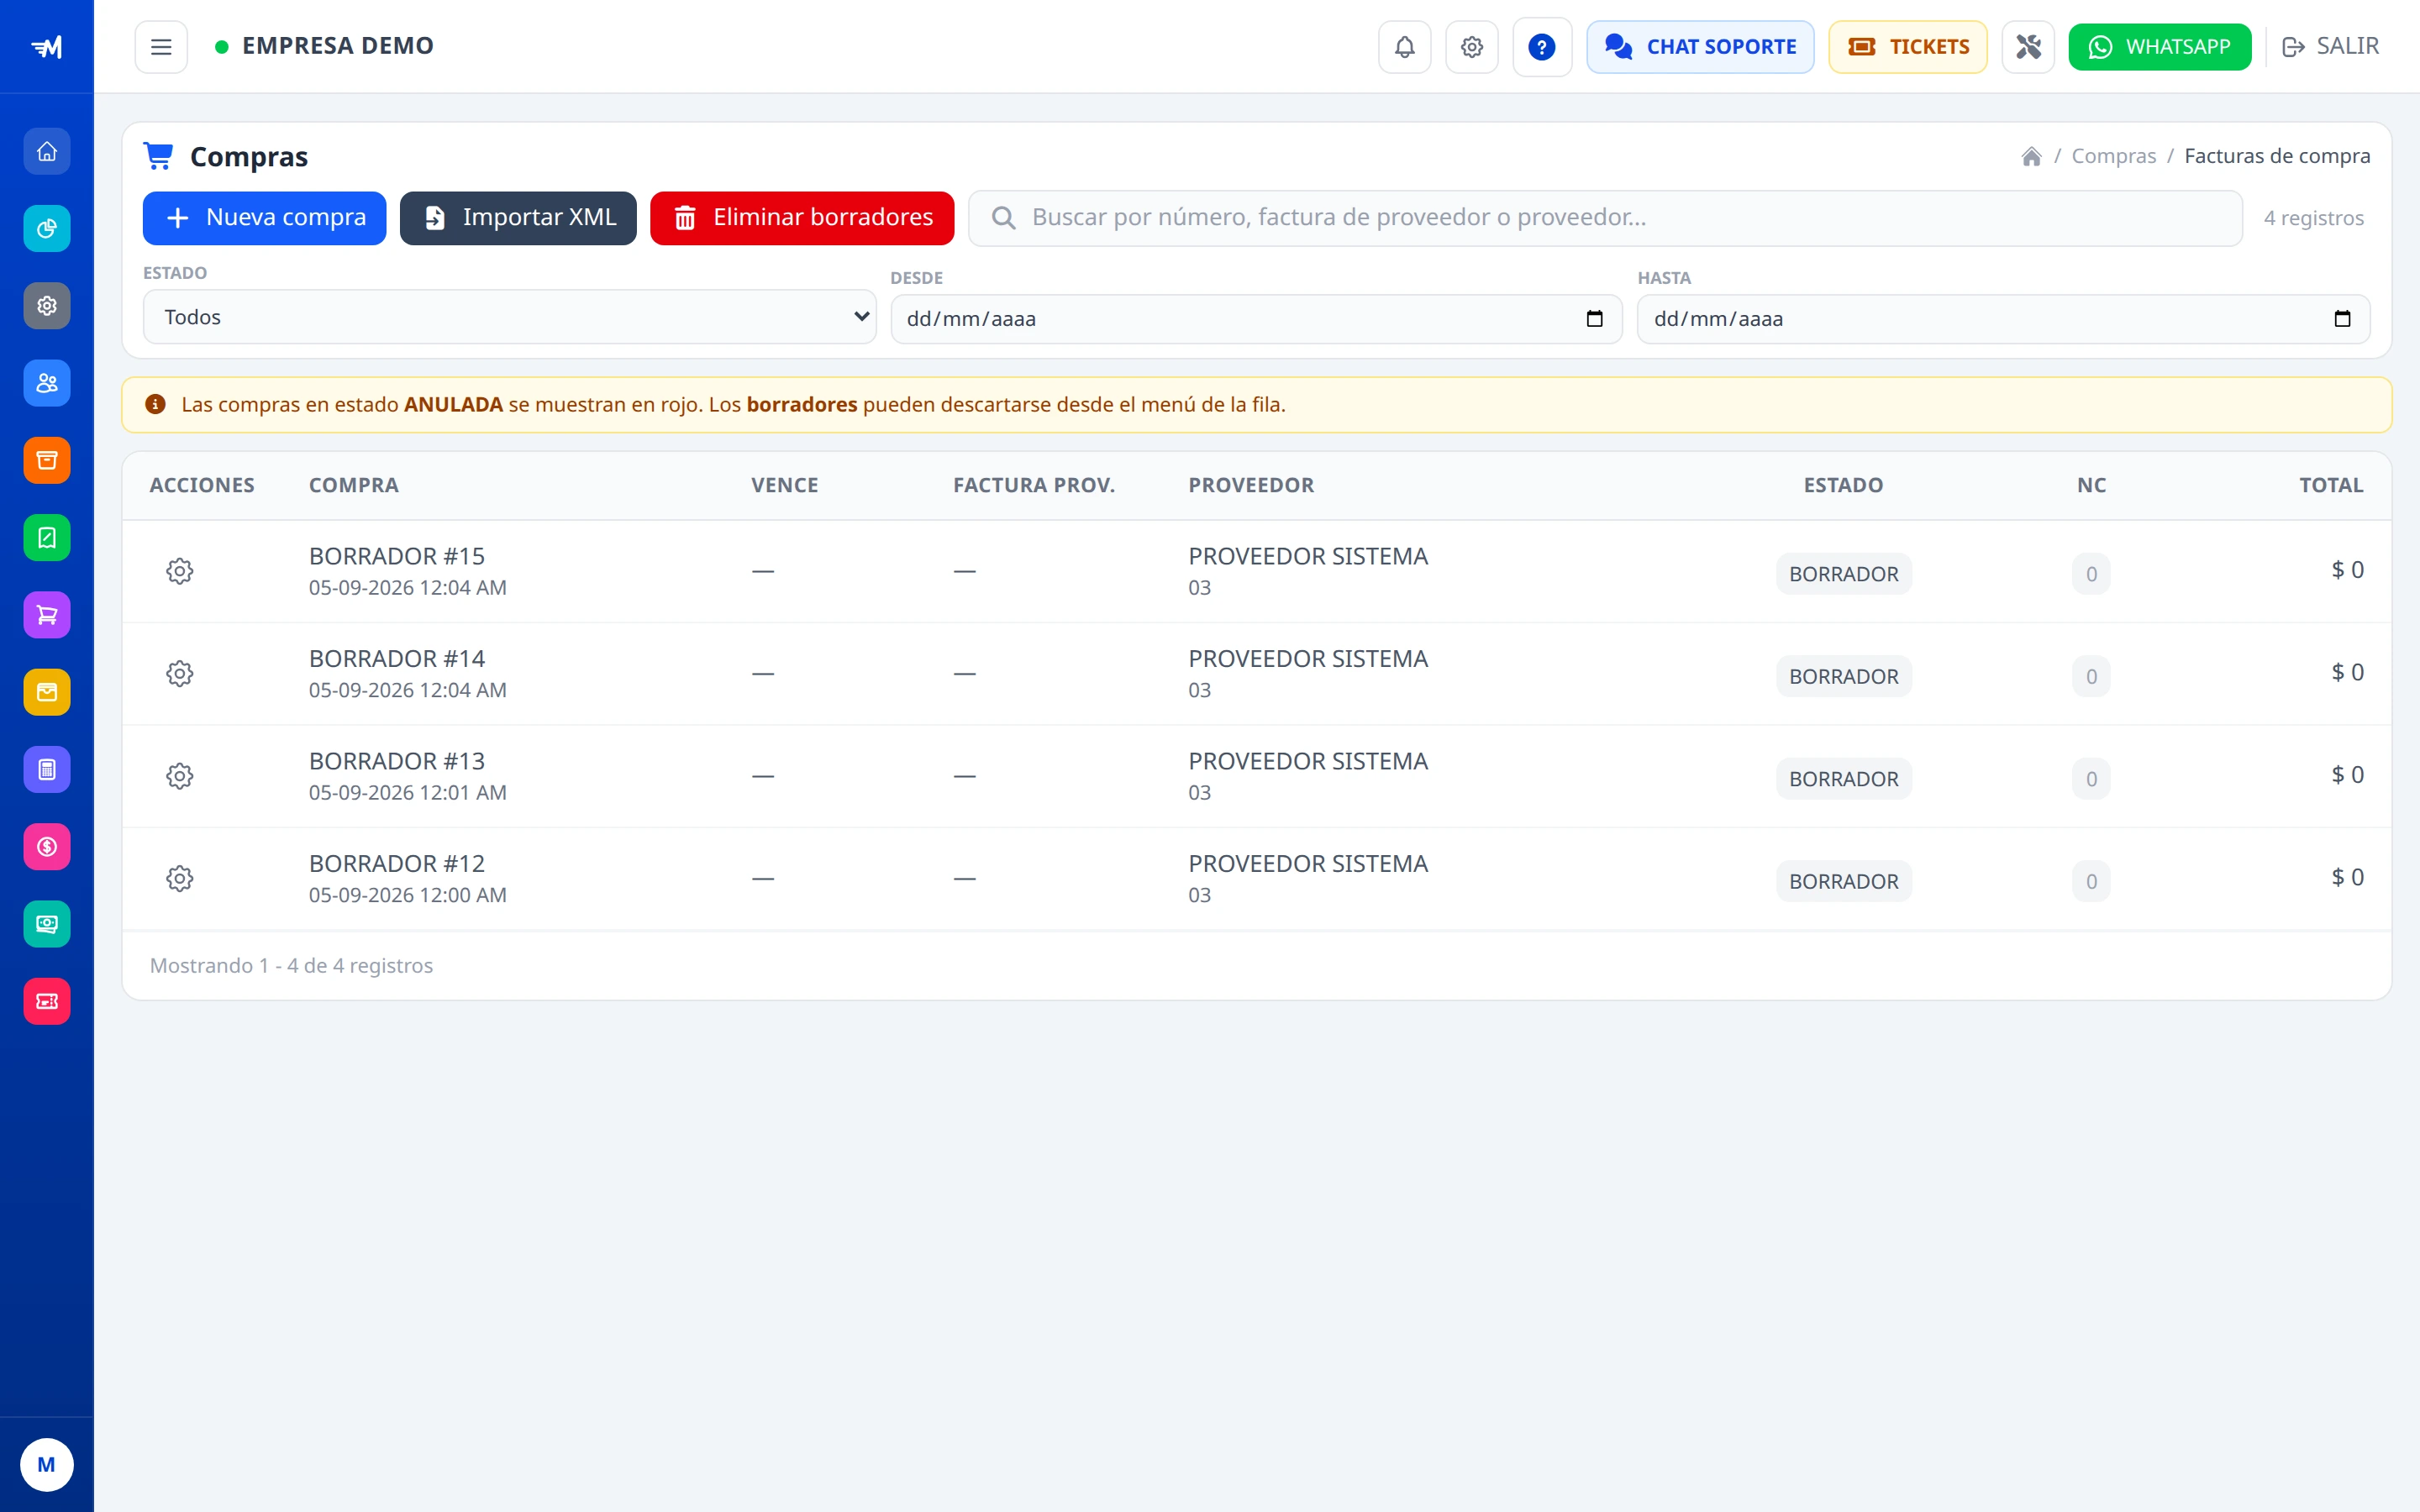Open the tools wrench icon in top bar
Screen dimensions: 2420x1512
[2028, 47]
